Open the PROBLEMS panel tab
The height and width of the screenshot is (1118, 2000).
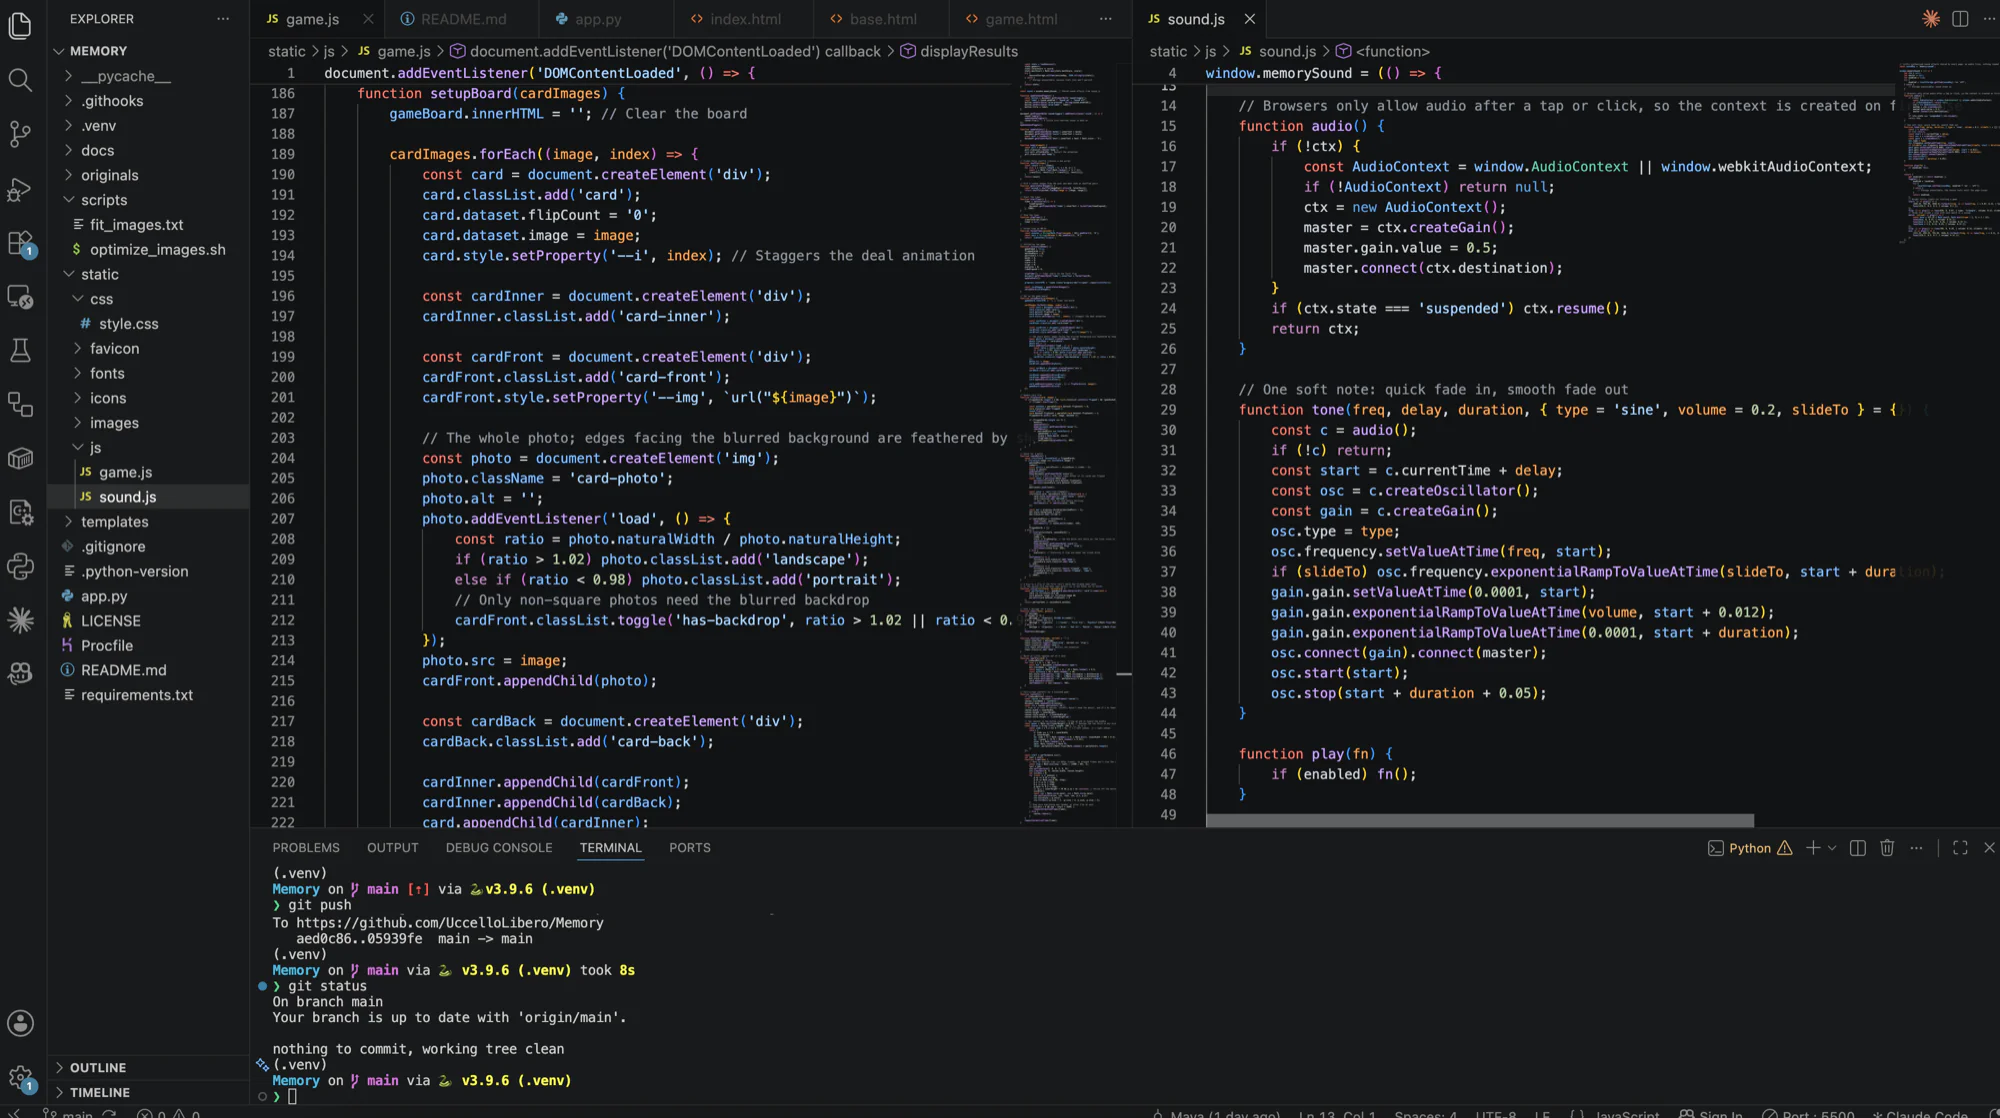tap(306, 848)
